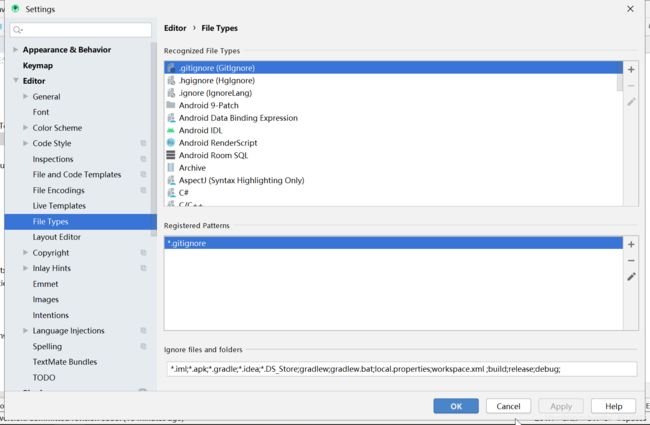Click the project-level icon beside Code Style

[143, 143]
